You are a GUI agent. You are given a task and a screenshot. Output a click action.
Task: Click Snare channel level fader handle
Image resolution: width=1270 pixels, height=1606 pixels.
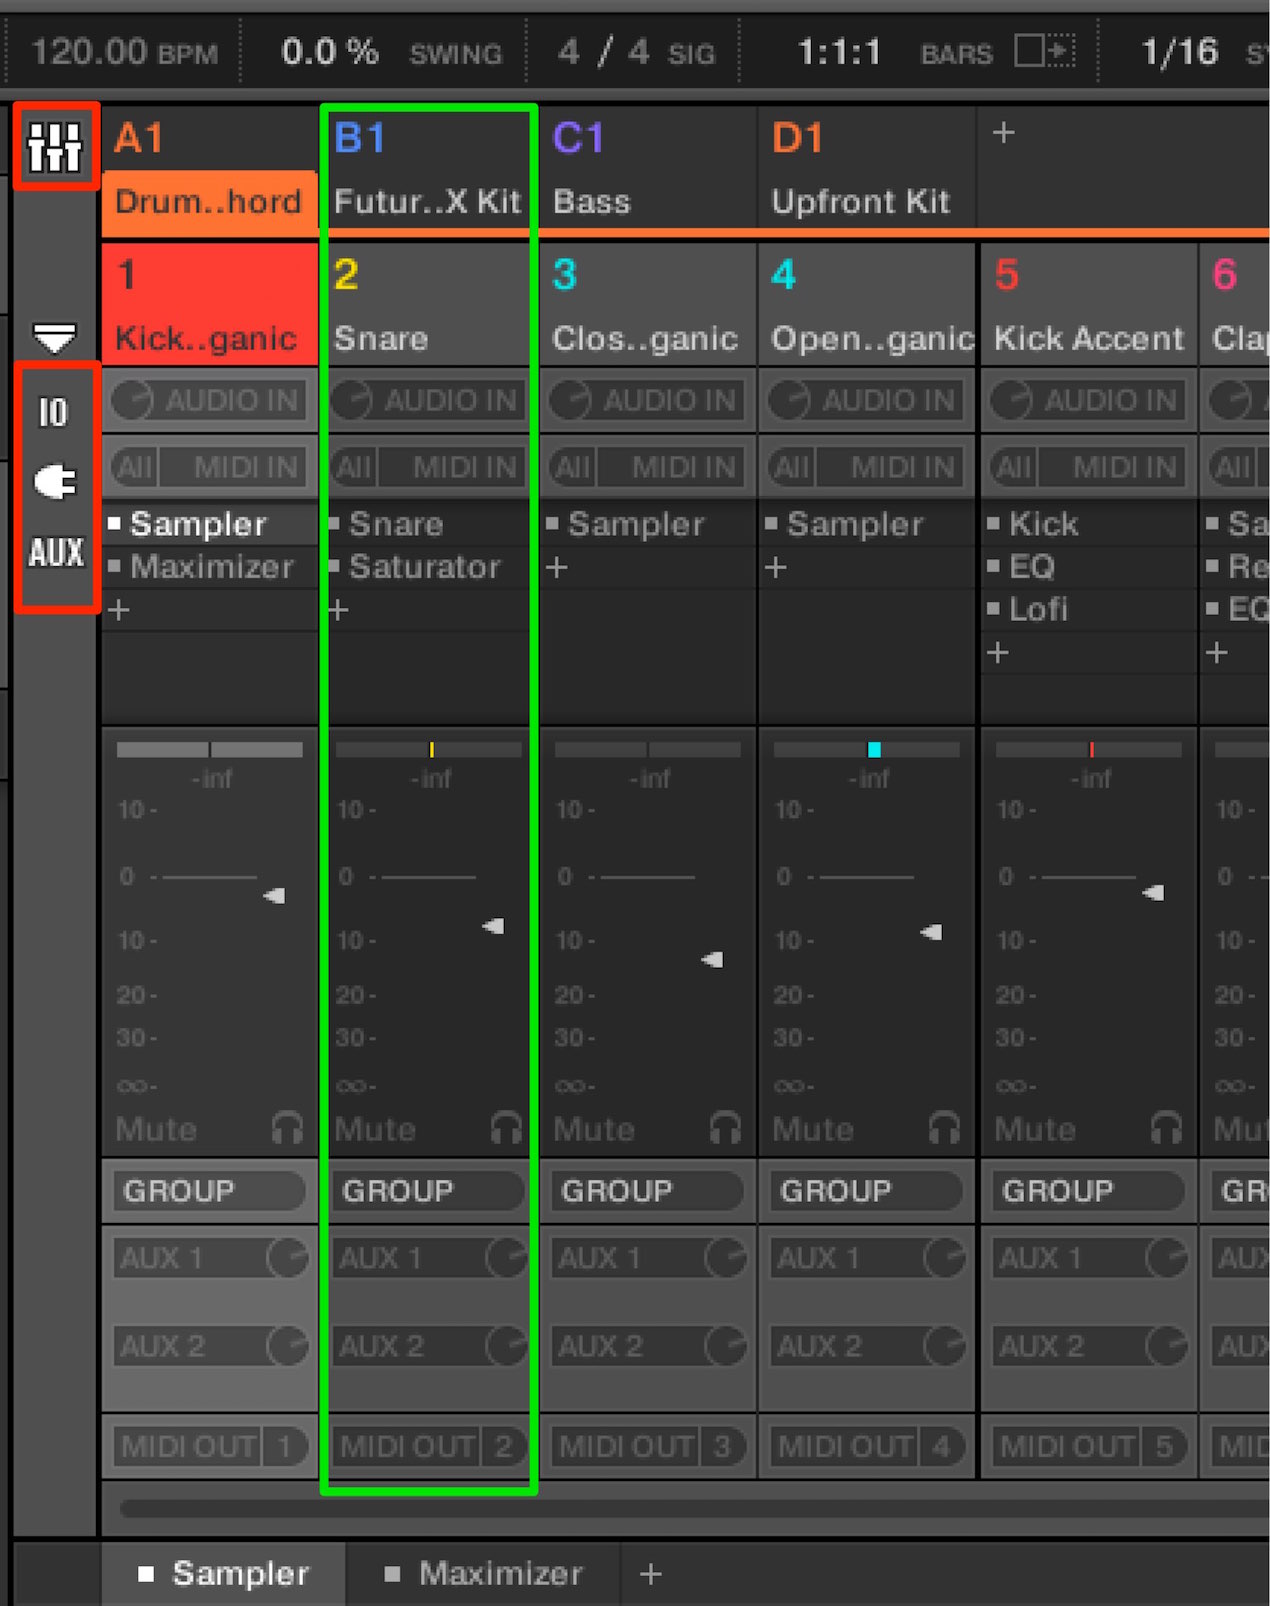coord(493,926)
